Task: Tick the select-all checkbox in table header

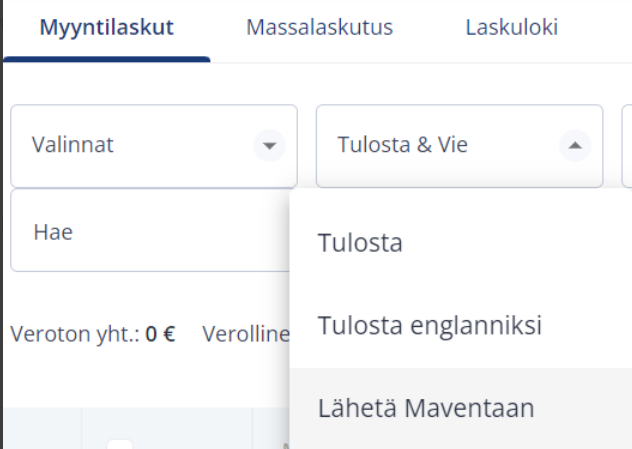Action: click(x=120, y=445)
